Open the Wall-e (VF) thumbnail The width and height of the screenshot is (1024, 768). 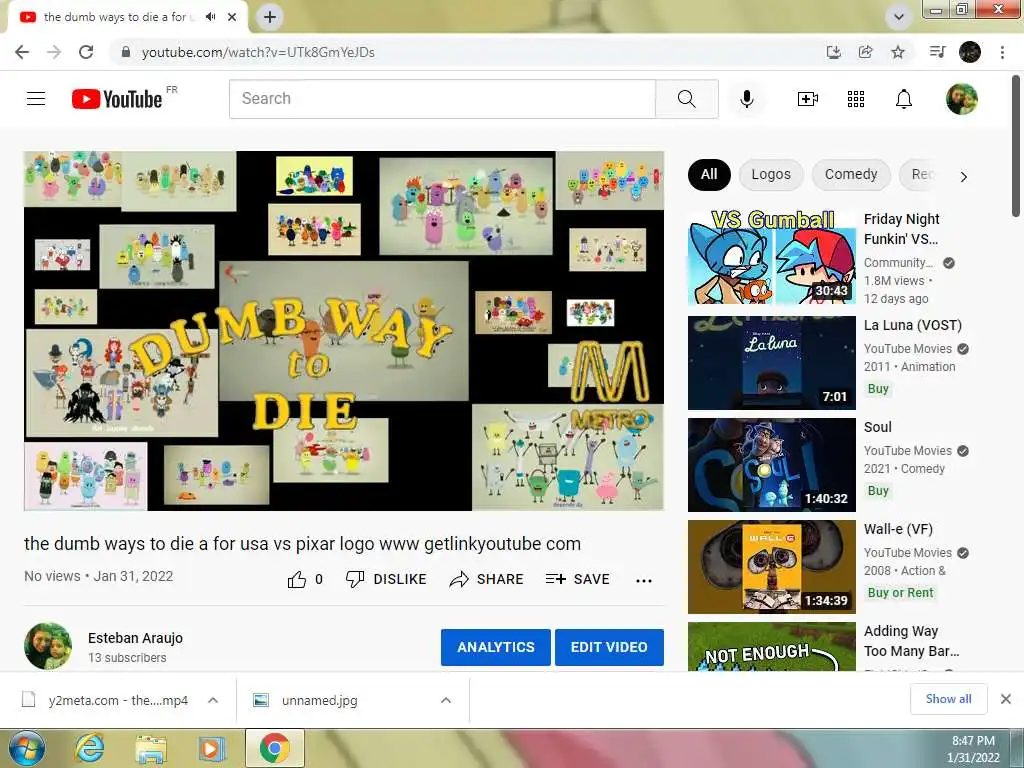tap(772, 567)
